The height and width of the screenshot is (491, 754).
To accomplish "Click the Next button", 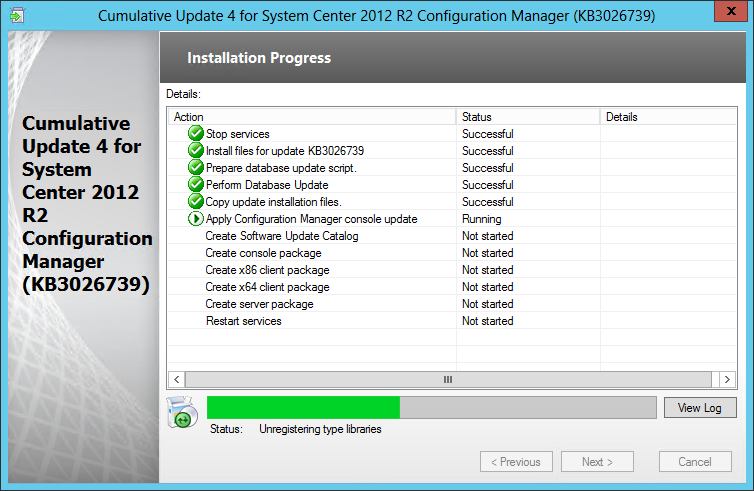I will pyautogui.click(x=597, y=462).
